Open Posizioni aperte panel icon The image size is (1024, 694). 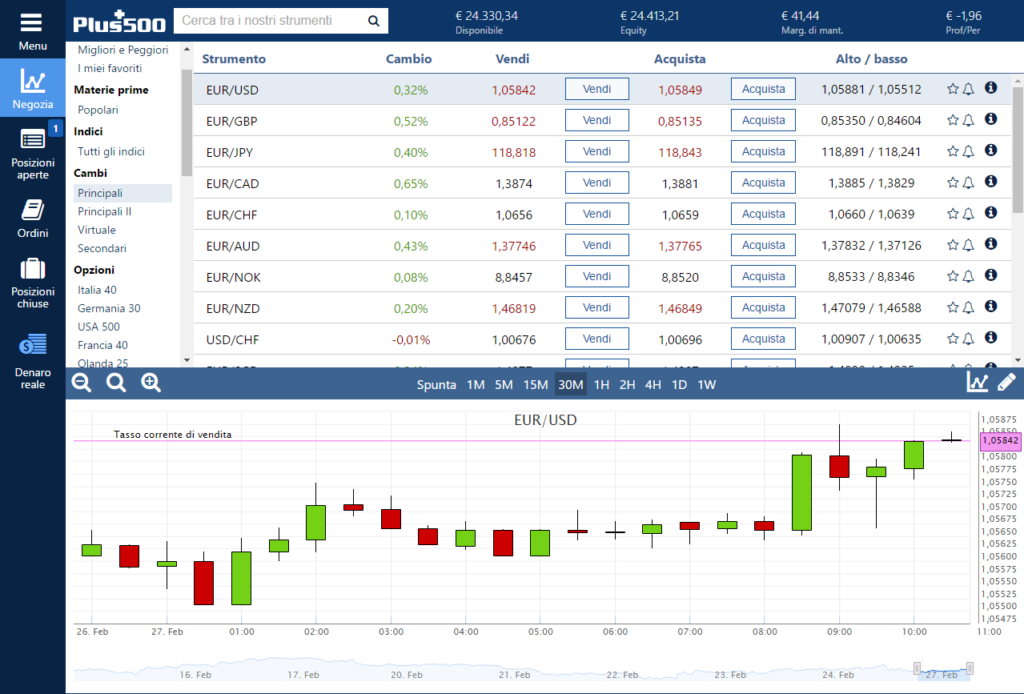pos(33,139)
